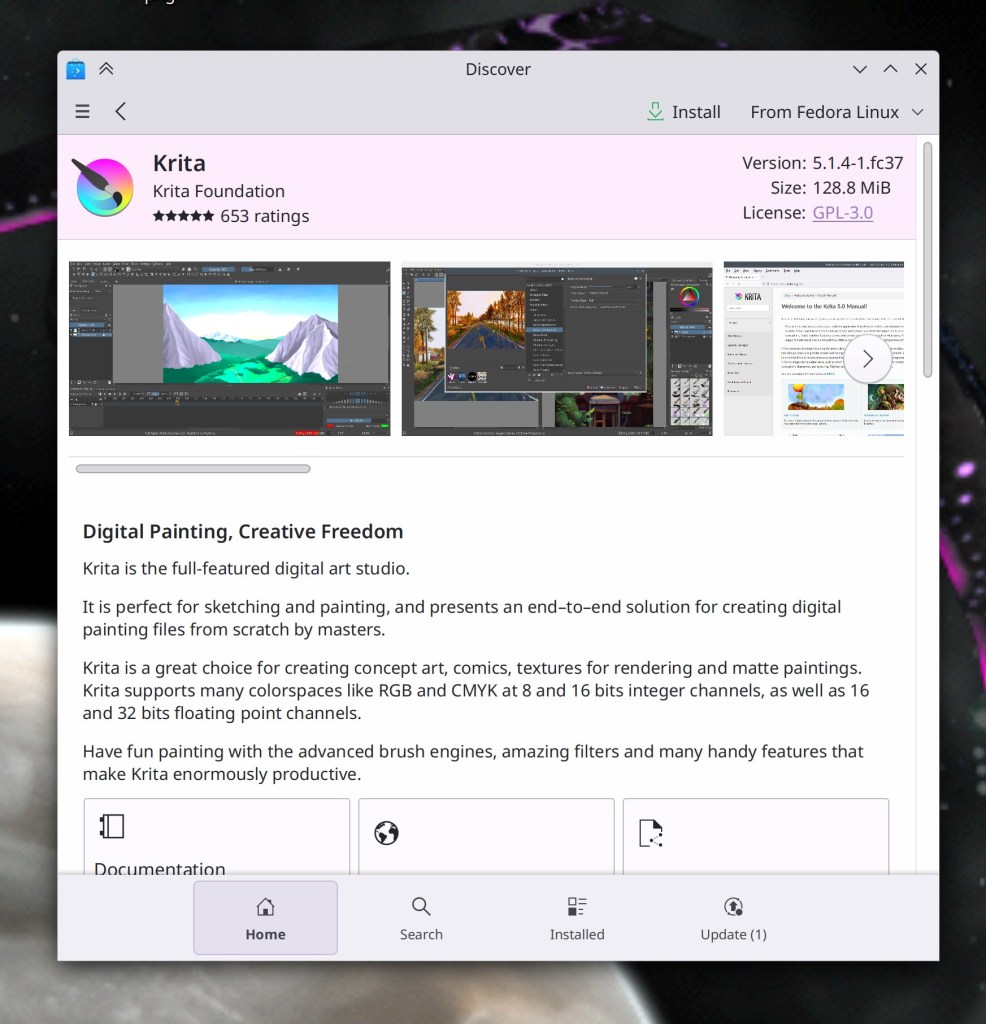The width and height of the screenshot is (986, 1024).
Task: Open the hamburger menu icon
Action: (x=82, y=111)
